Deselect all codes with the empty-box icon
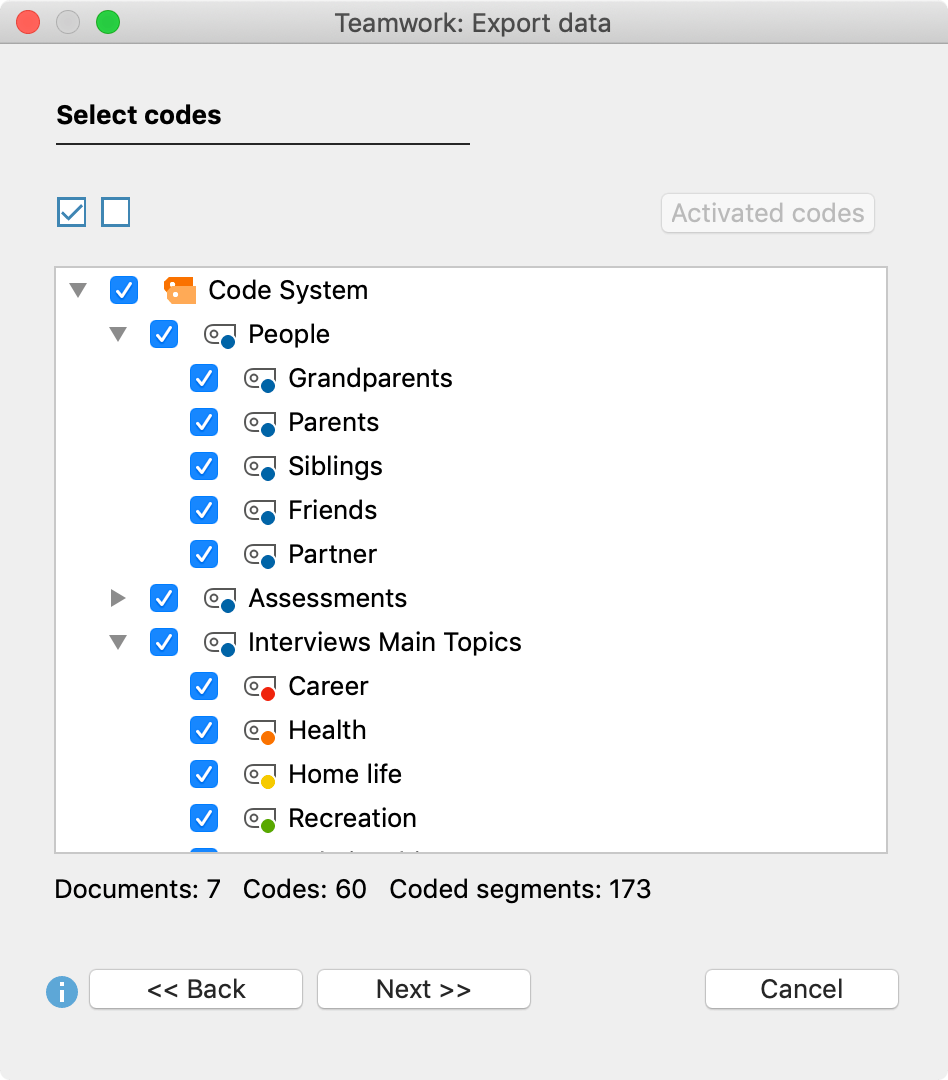 coord(116,212)
